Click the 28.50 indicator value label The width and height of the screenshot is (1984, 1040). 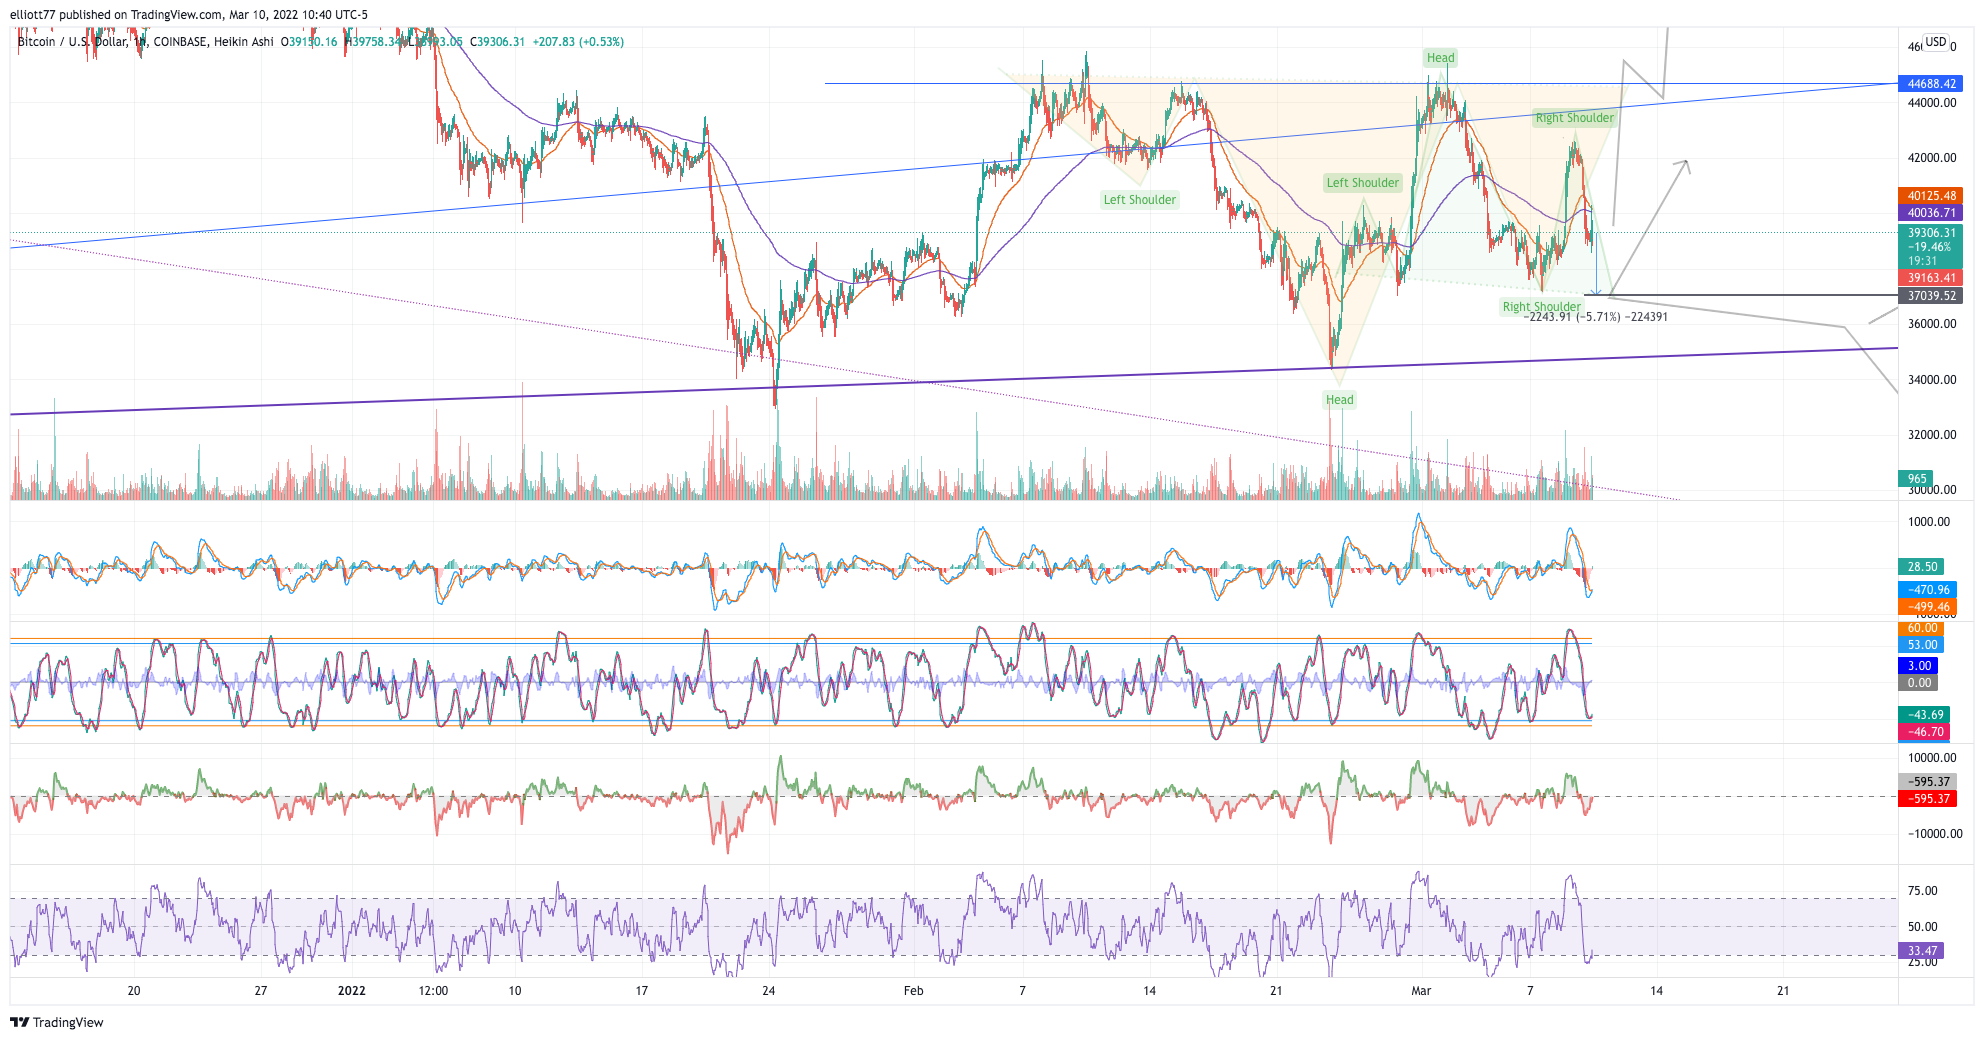click(1921, 567)
